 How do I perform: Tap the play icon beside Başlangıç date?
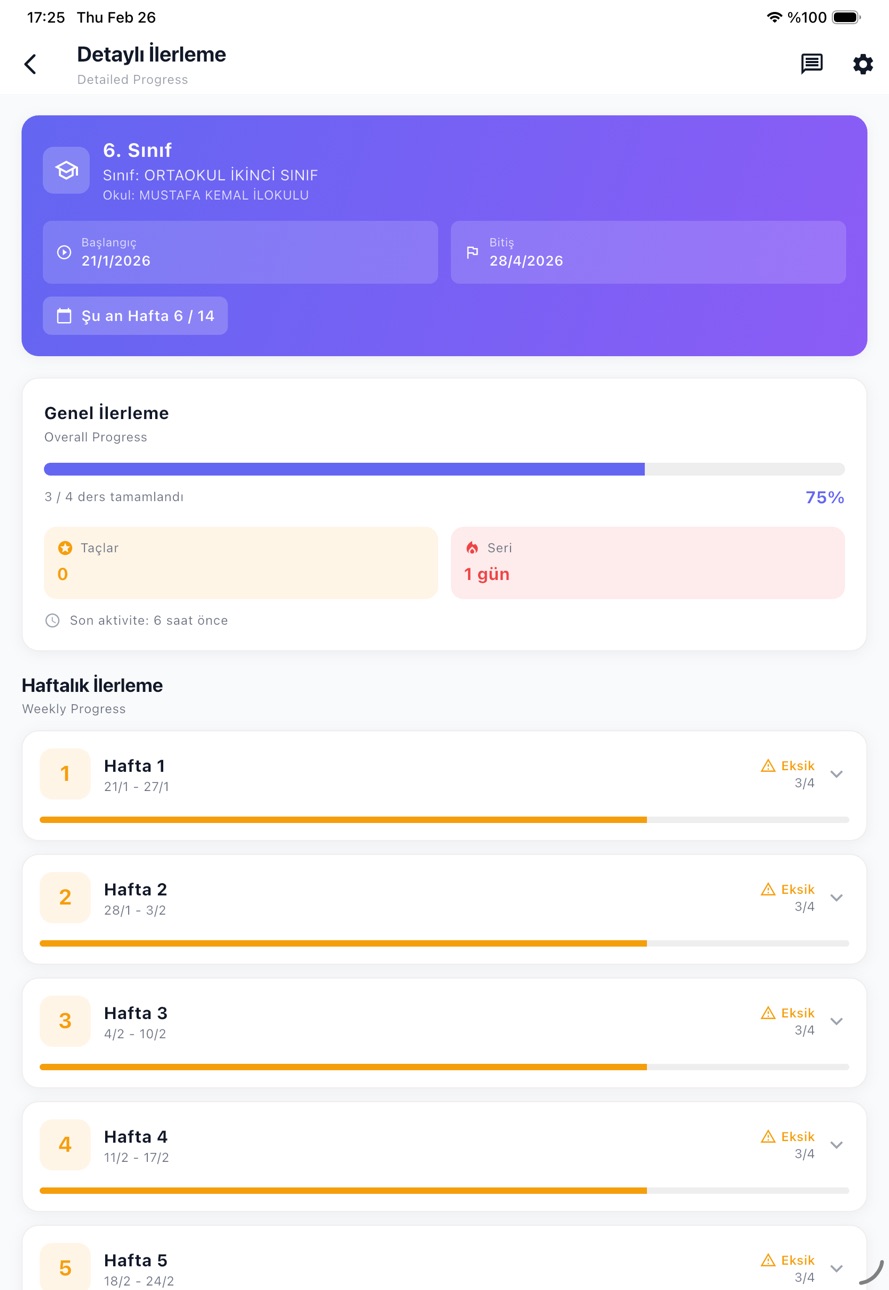pos(64,253)
